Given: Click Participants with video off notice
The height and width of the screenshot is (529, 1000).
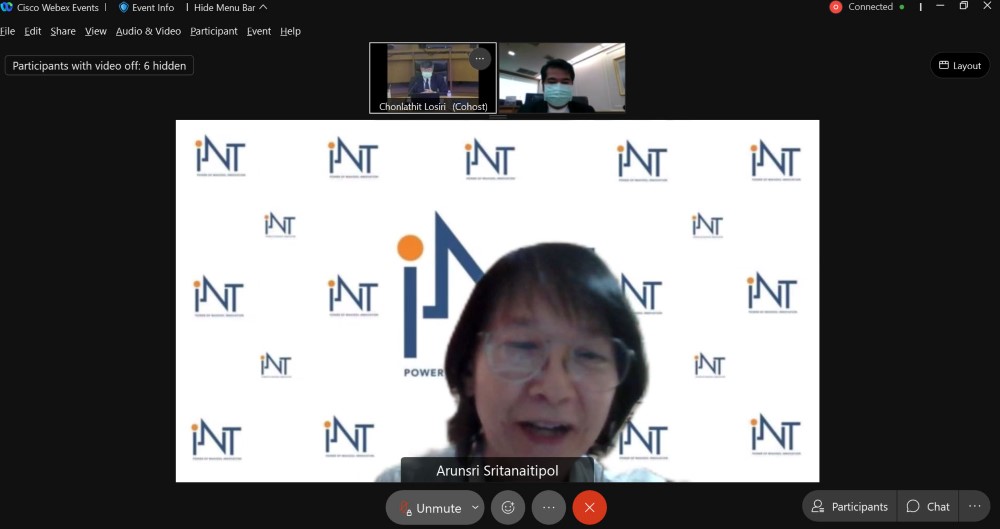Looking at the screenshot, I should pos(99,66).
